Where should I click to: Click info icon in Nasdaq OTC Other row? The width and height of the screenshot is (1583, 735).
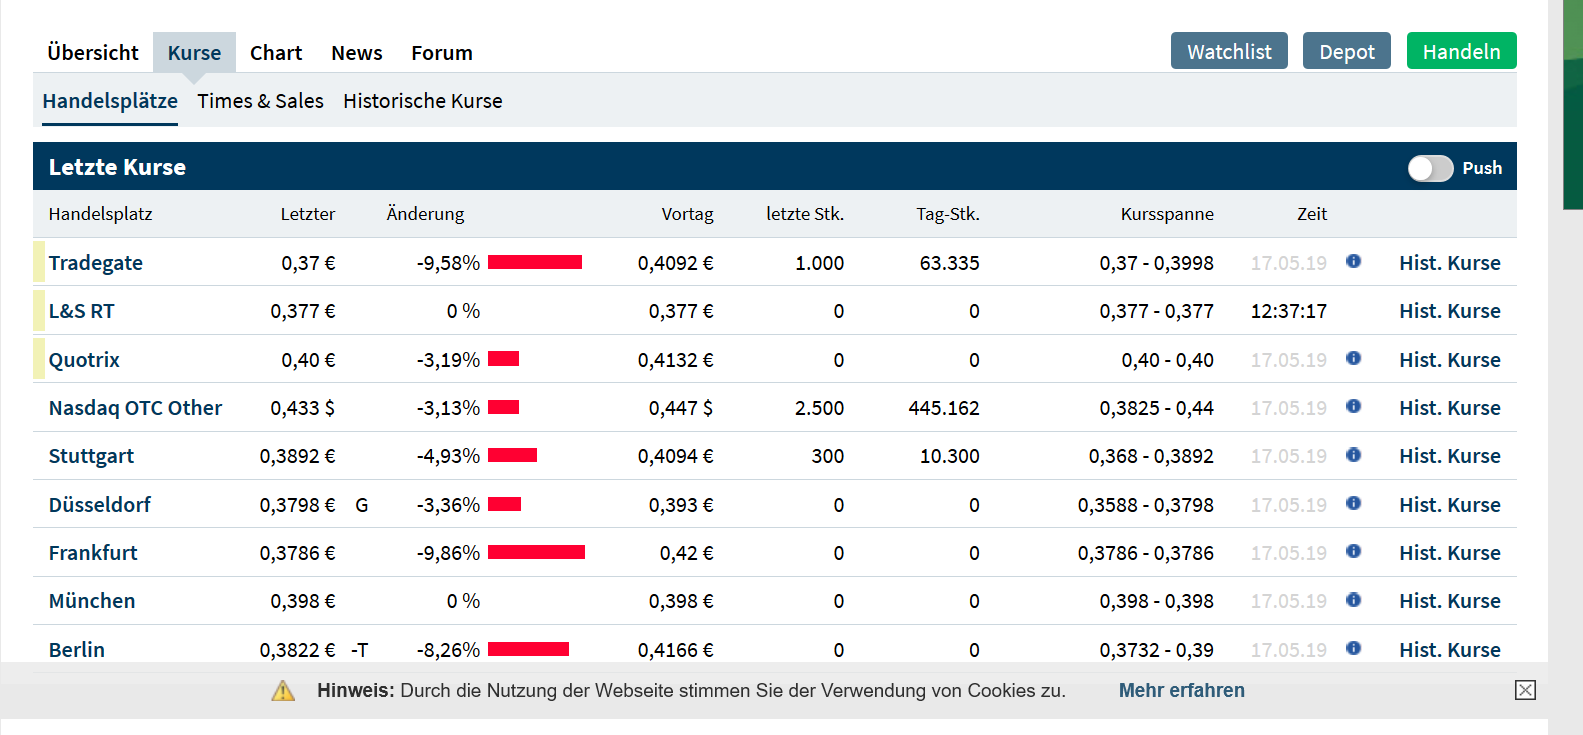pyautogui.click(x=1353, y=406)
